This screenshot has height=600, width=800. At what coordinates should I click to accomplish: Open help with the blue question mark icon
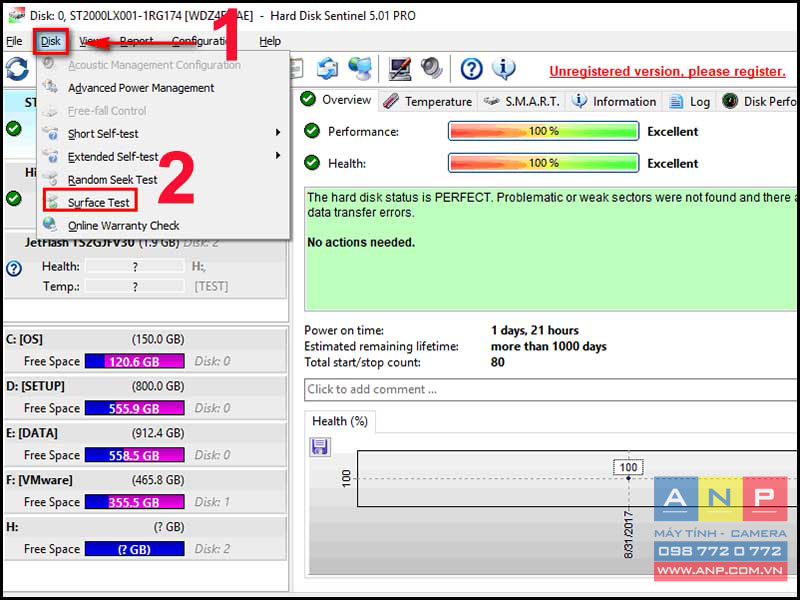471,69
